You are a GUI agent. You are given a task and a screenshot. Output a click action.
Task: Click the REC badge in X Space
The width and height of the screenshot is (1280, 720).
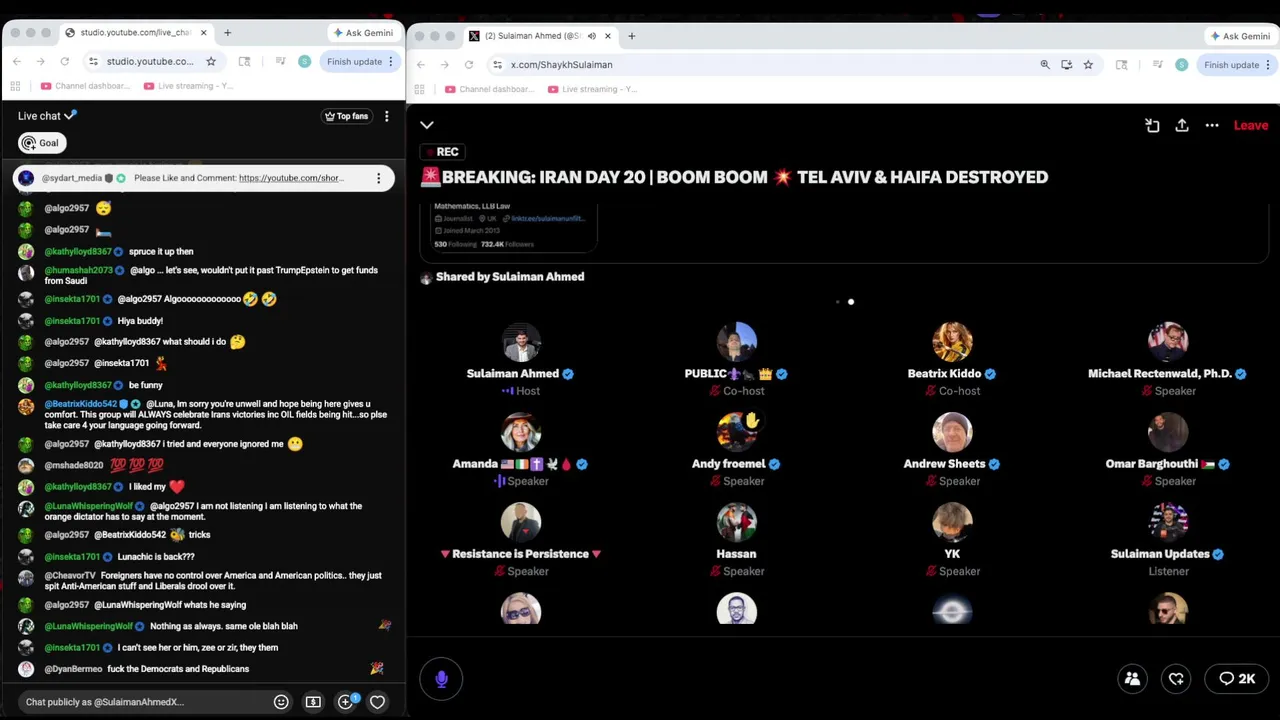point(441,152)
